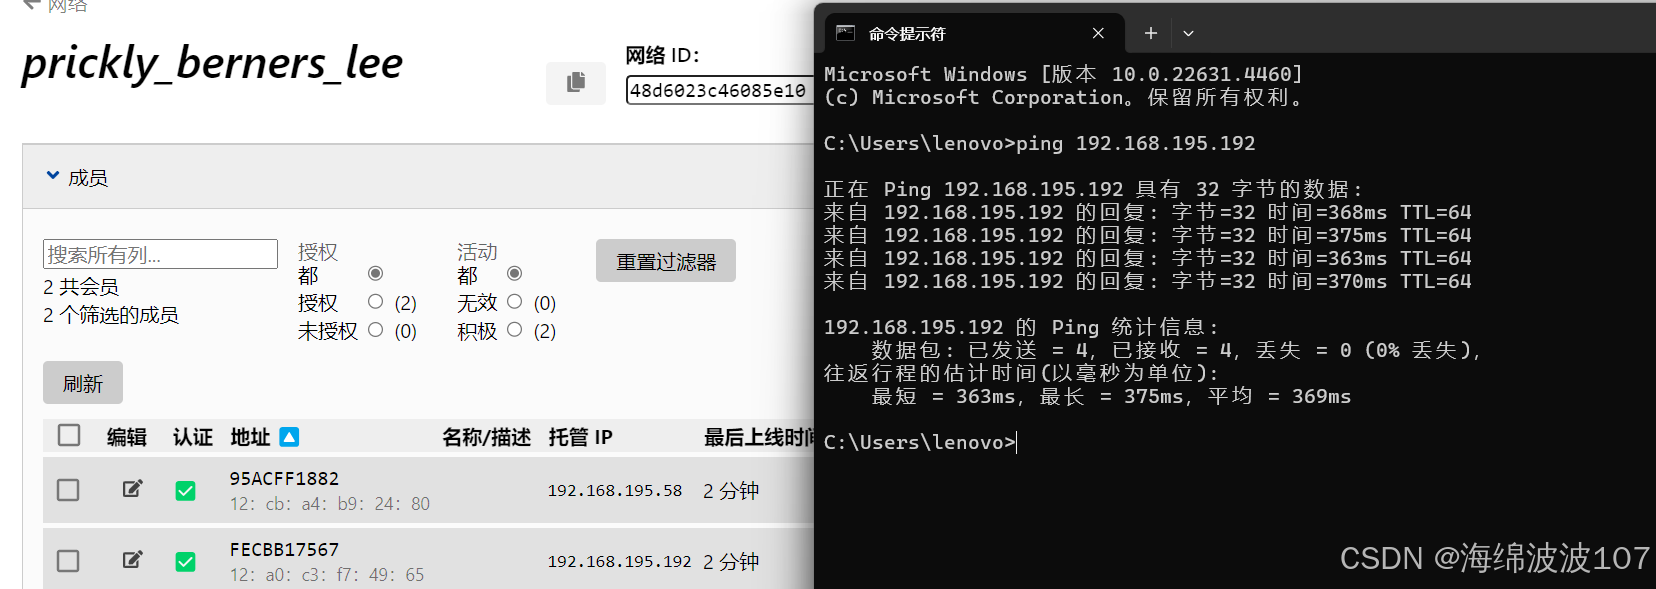The image size is (1656, 589).
Task: Copy network ID with the clipboard icon
Action: (575, 83)
